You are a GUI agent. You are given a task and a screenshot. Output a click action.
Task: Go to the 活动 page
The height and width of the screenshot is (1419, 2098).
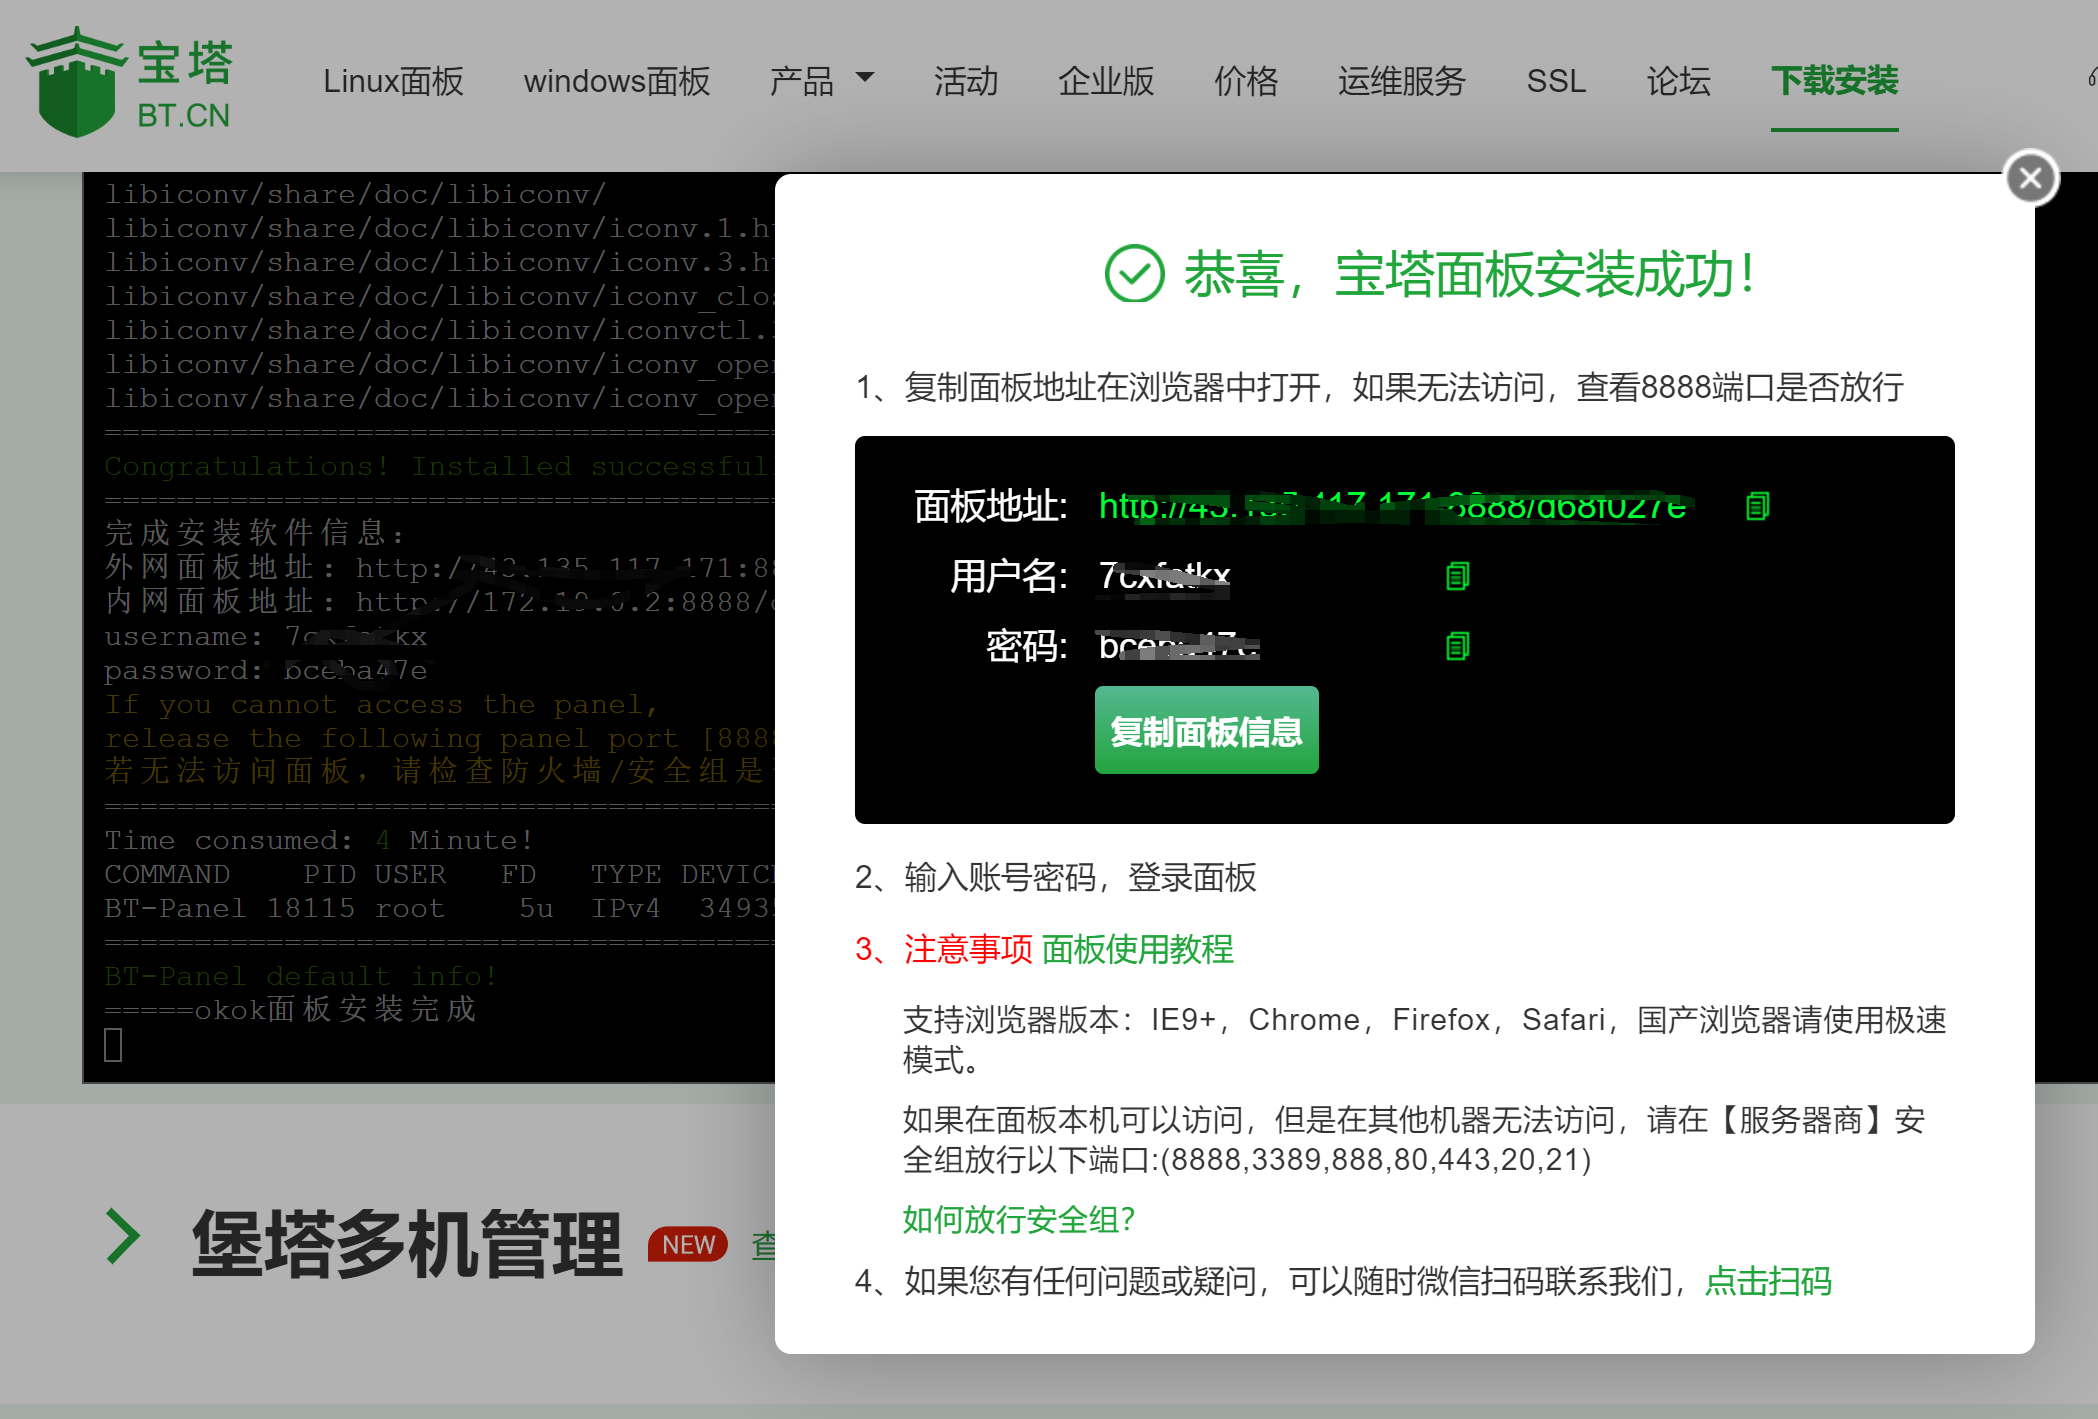[965, 81]
